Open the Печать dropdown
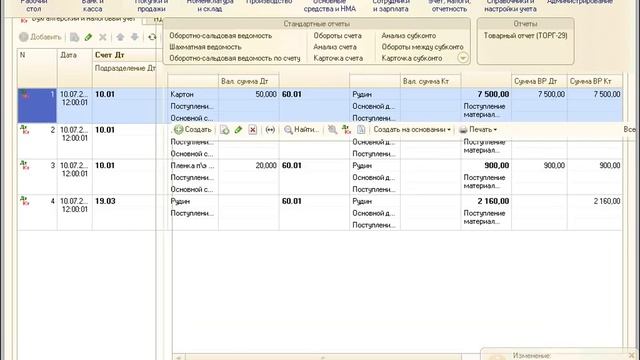640x360 pixels. pyautogui.click(x=478, y=130)
